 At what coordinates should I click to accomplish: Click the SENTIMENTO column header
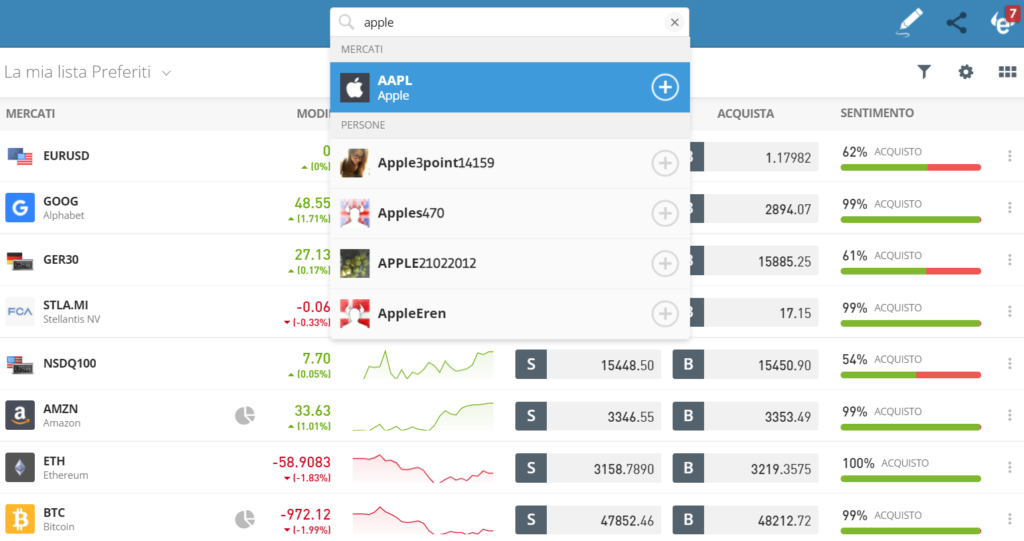click(876, 113)
